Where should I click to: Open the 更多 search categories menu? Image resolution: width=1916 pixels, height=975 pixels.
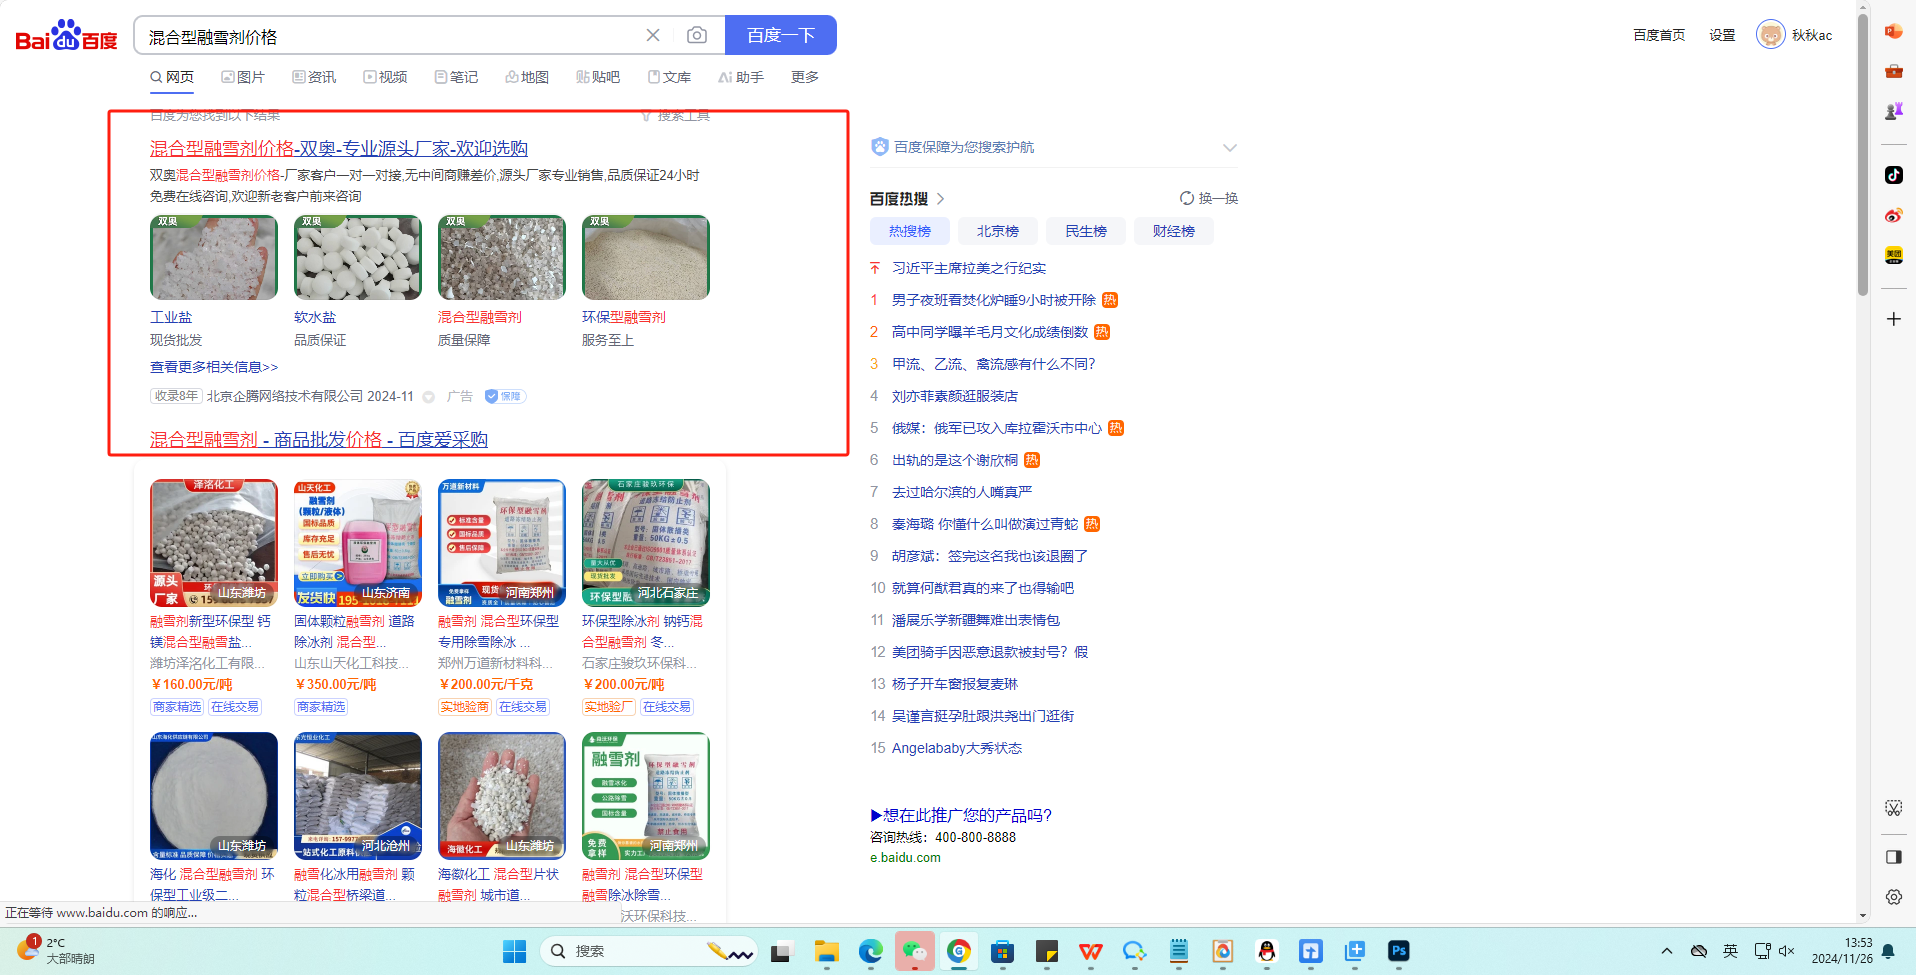pyautogui.click(x=805, y=77)
